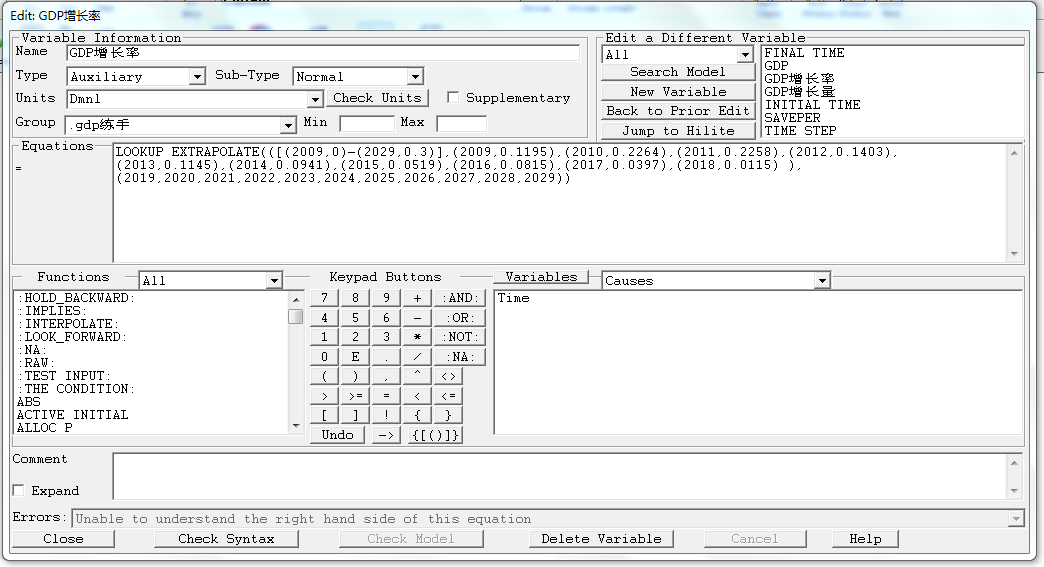Click the Delete Variable button
Viewport: 1044px width, 567px height.
[601, 539]
